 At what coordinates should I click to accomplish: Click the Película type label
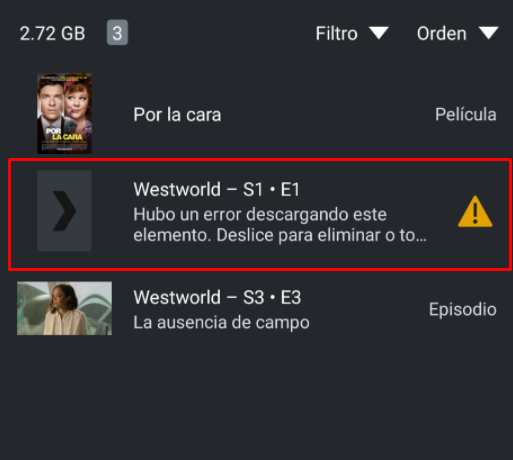click(x=466, y=114)
